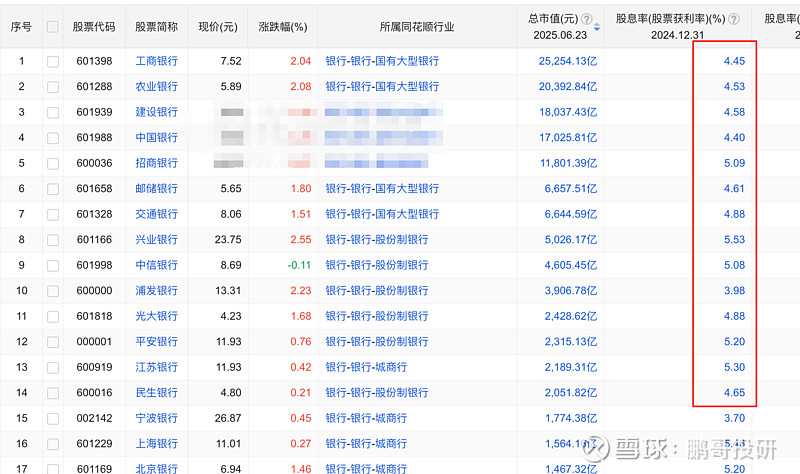Tick checkbox beside 招商银行
Viewport: 800px width, 474px height.
pyautogui.click(x=53, y=163)
